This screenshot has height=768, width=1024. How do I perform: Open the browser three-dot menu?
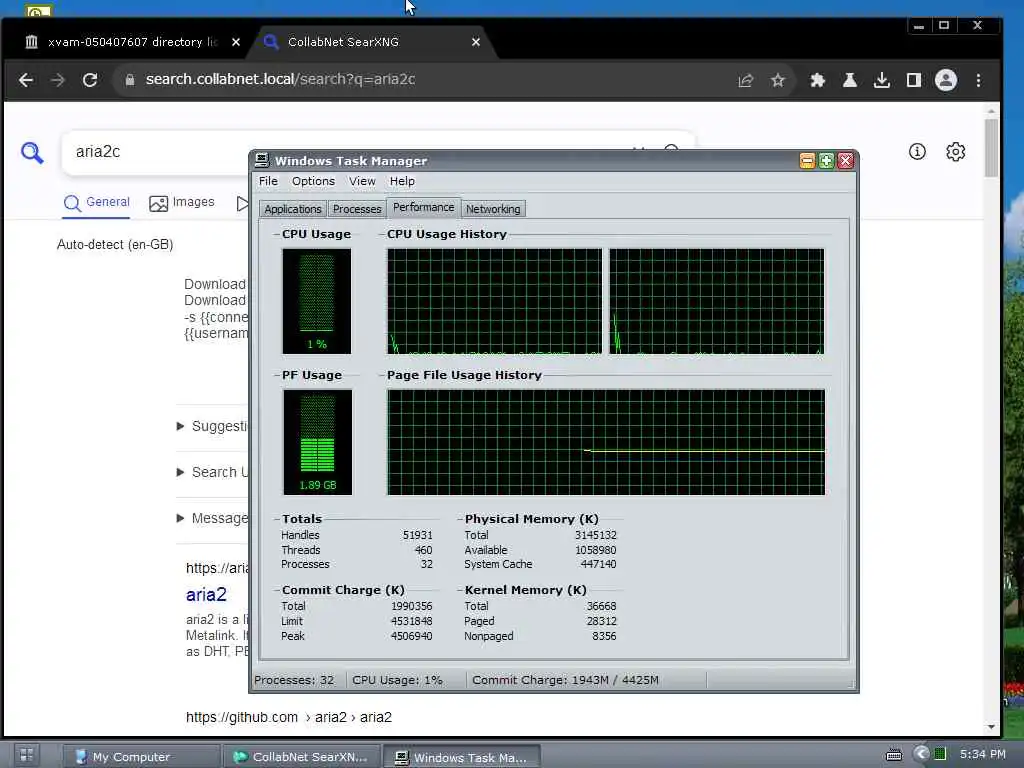[x=978, y=80]
